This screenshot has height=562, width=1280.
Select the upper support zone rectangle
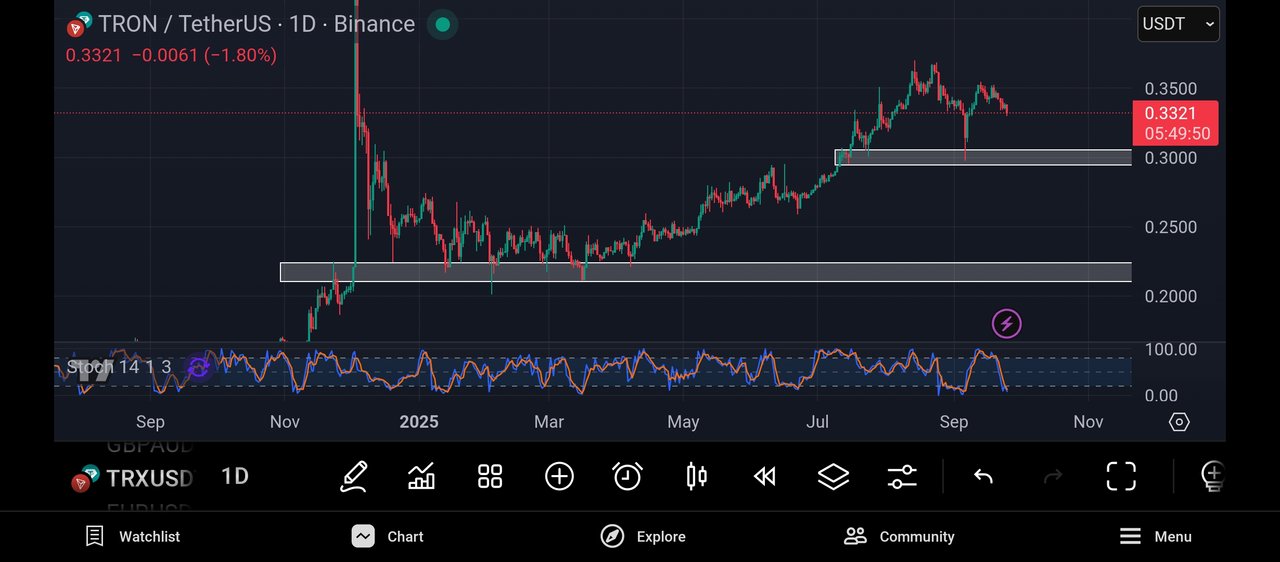pyautogui.click(x=983, y=157)
